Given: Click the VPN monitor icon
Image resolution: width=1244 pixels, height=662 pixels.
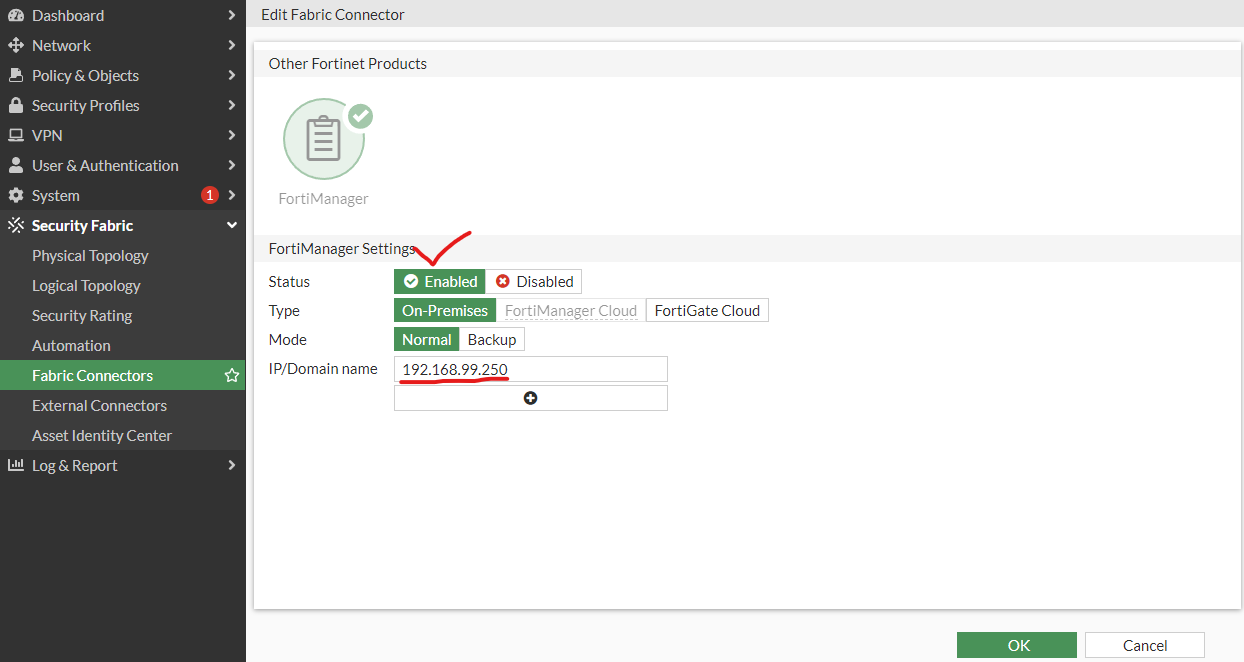Looking at the screenshot, I should point(16,136).
